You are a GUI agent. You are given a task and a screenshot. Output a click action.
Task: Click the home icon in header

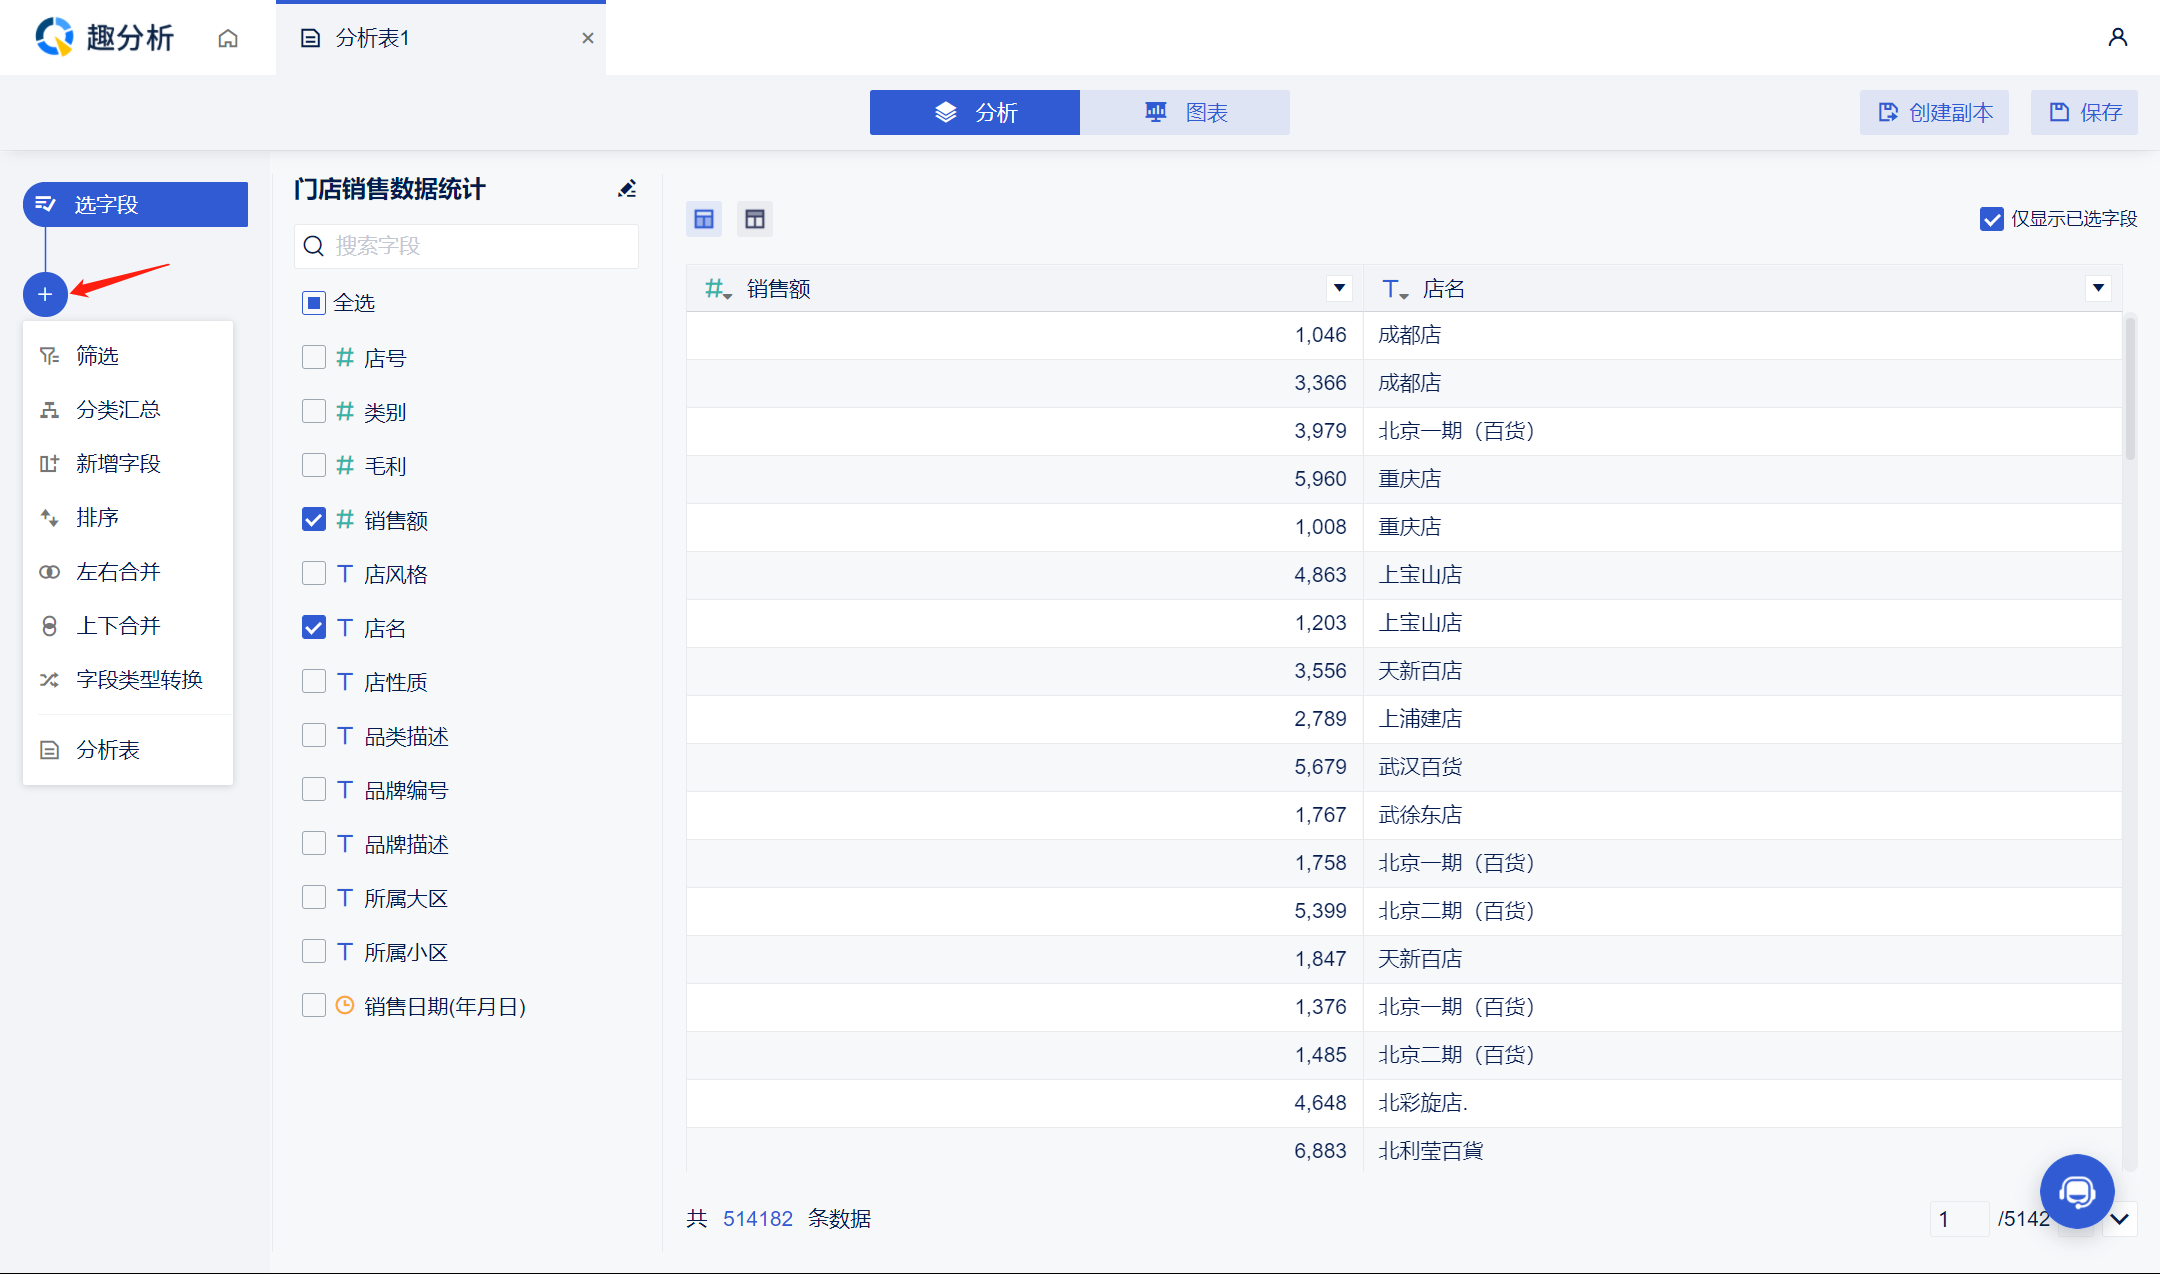click(228, 38)
